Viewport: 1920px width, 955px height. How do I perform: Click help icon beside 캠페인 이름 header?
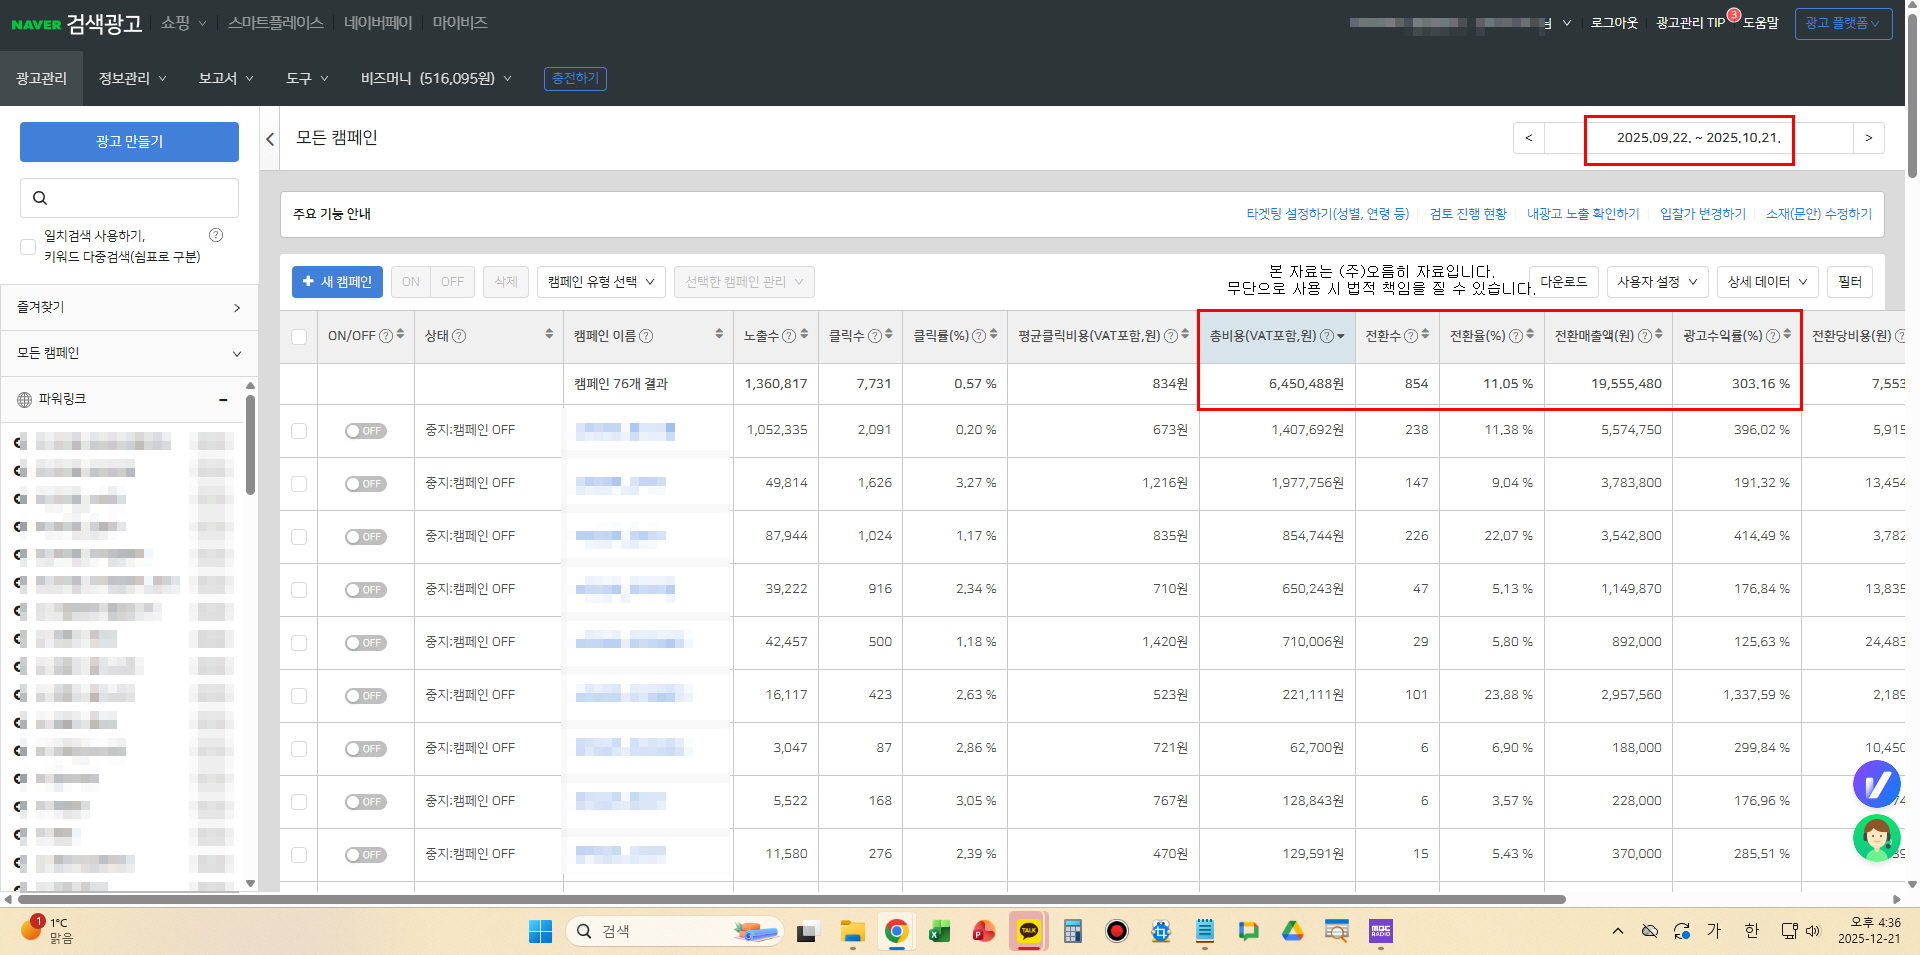[x=646, y=336]
